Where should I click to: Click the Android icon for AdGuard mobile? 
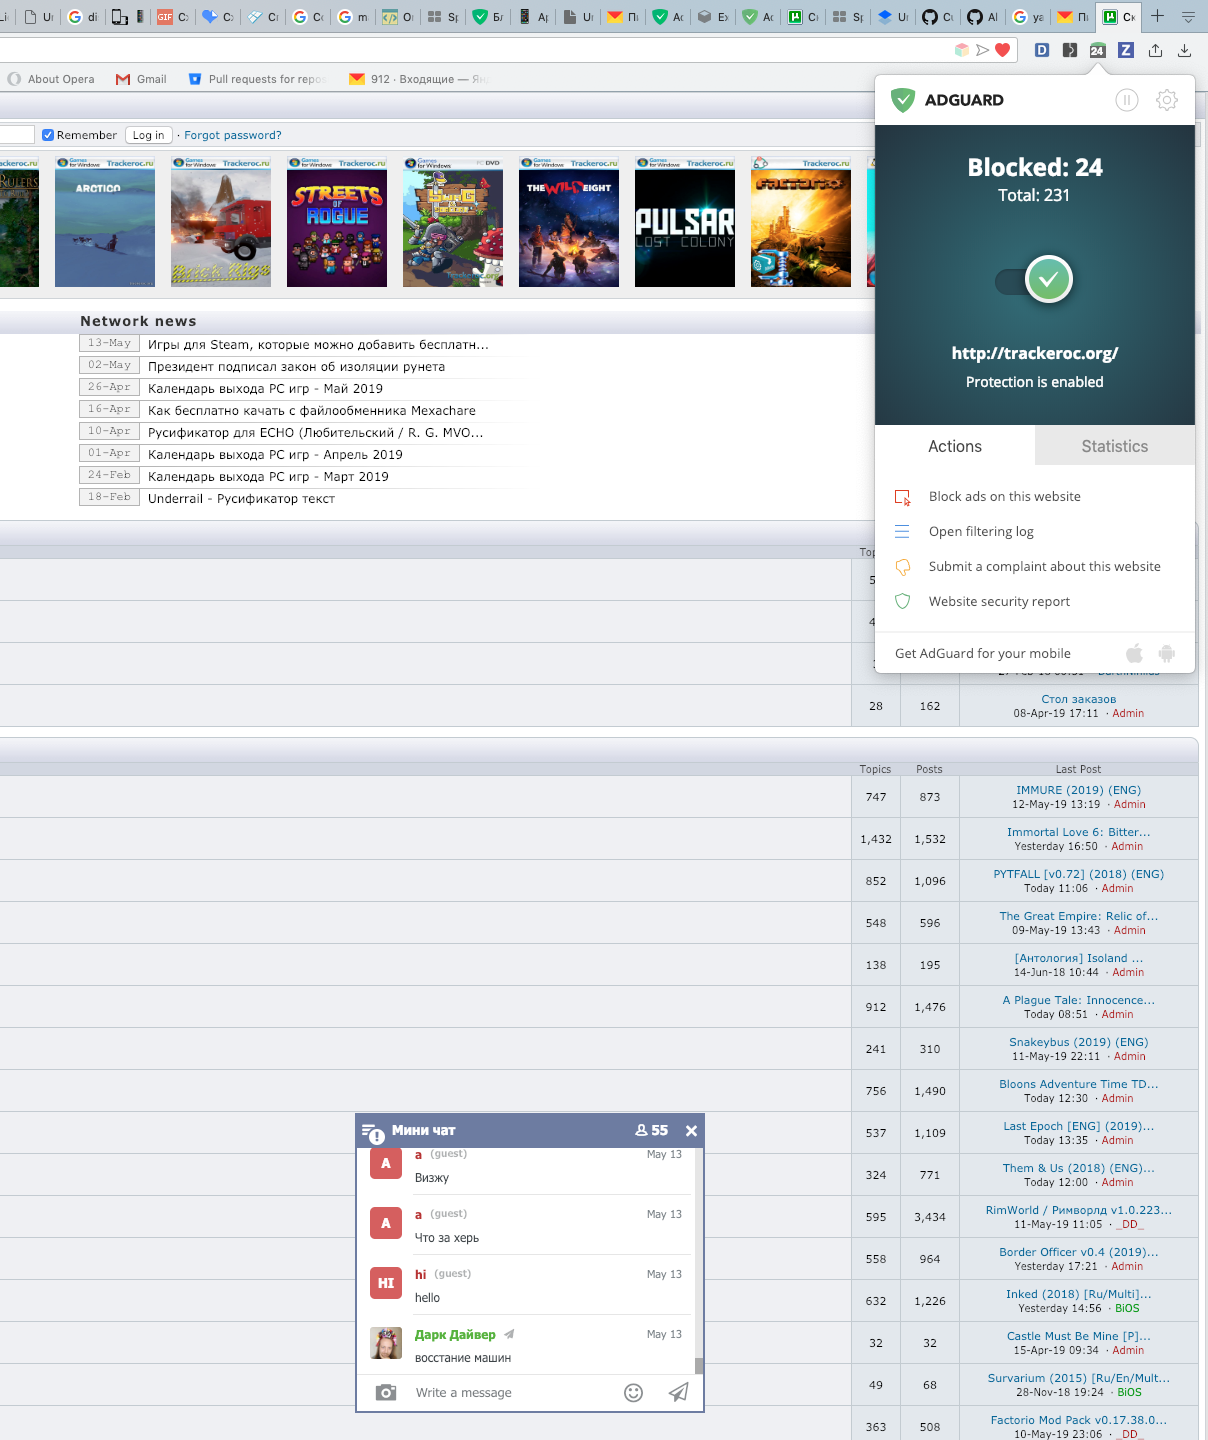[x=1167, y=653]
